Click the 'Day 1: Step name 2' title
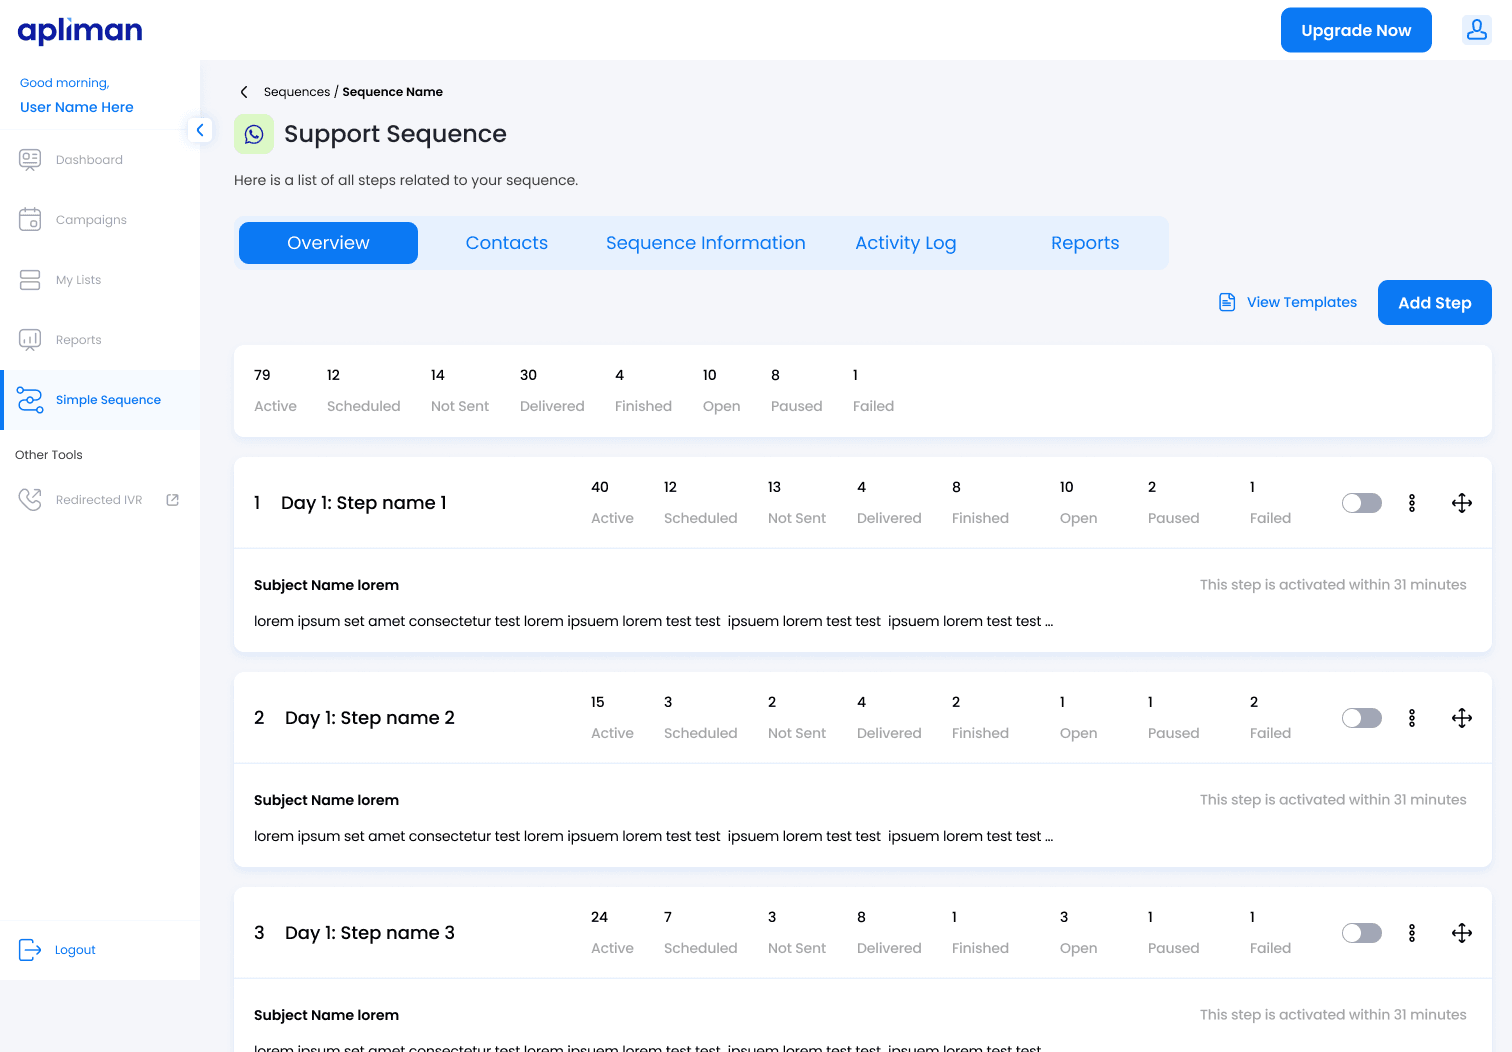1512x1052 pixels. (x=370, y=718)
